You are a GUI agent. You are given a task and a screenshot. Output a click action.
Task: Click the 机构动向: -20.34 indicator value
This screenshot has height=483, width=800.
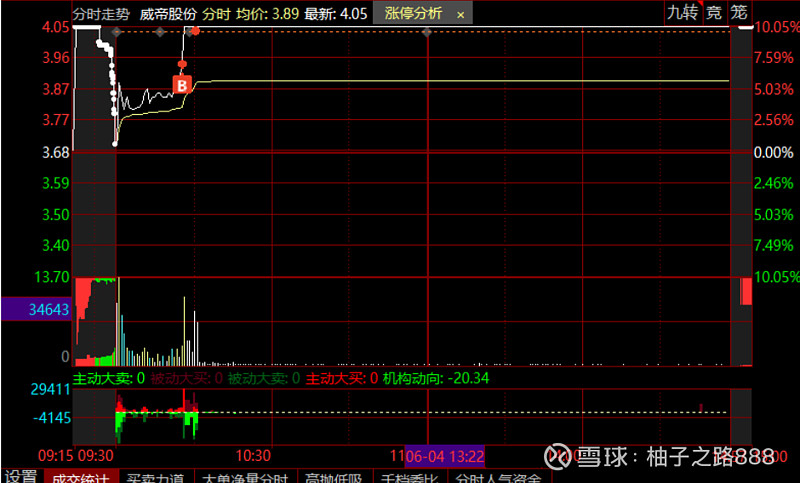point(436,378)
